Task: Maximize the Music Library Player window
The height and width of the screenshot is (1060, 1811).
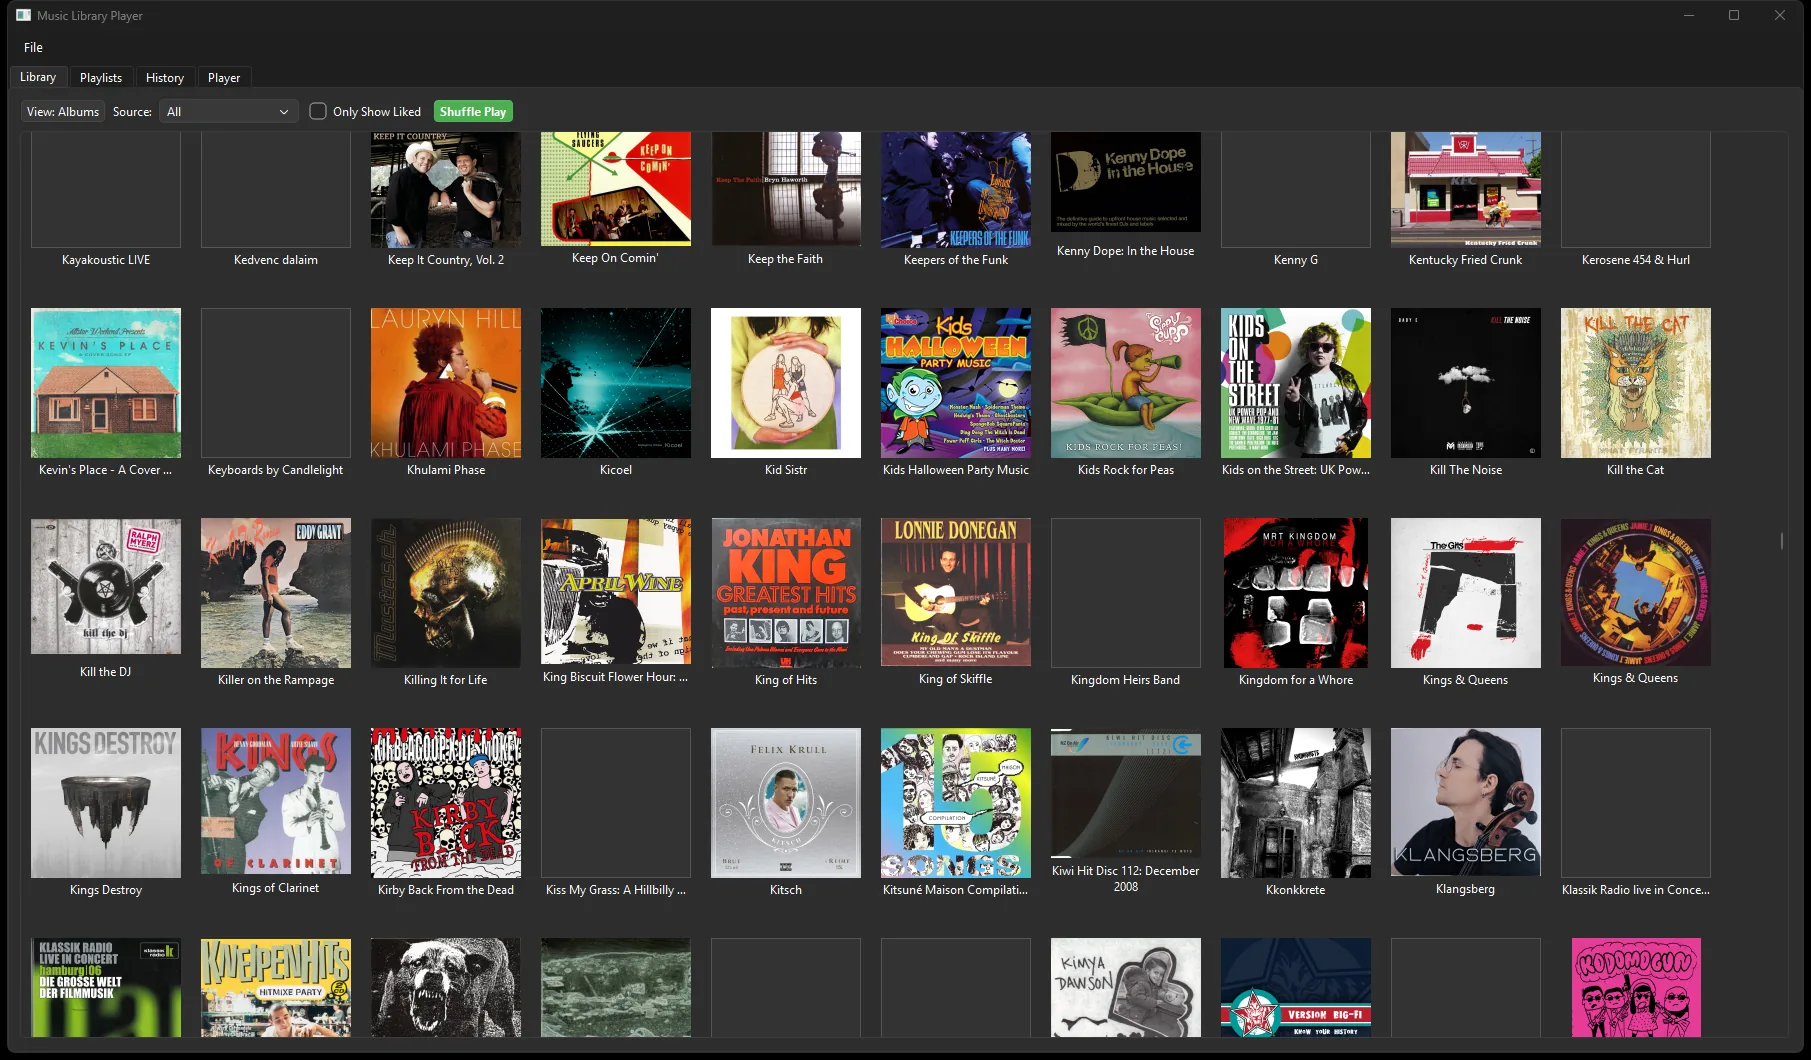Action: click(1734, 15)
